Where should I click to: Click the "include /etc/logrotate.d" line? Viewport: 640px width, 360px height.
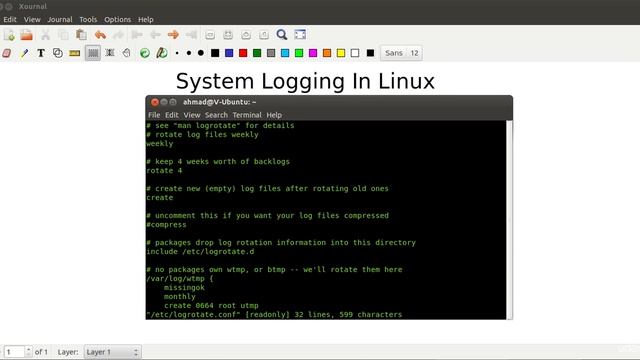click(x=200, y=251)
